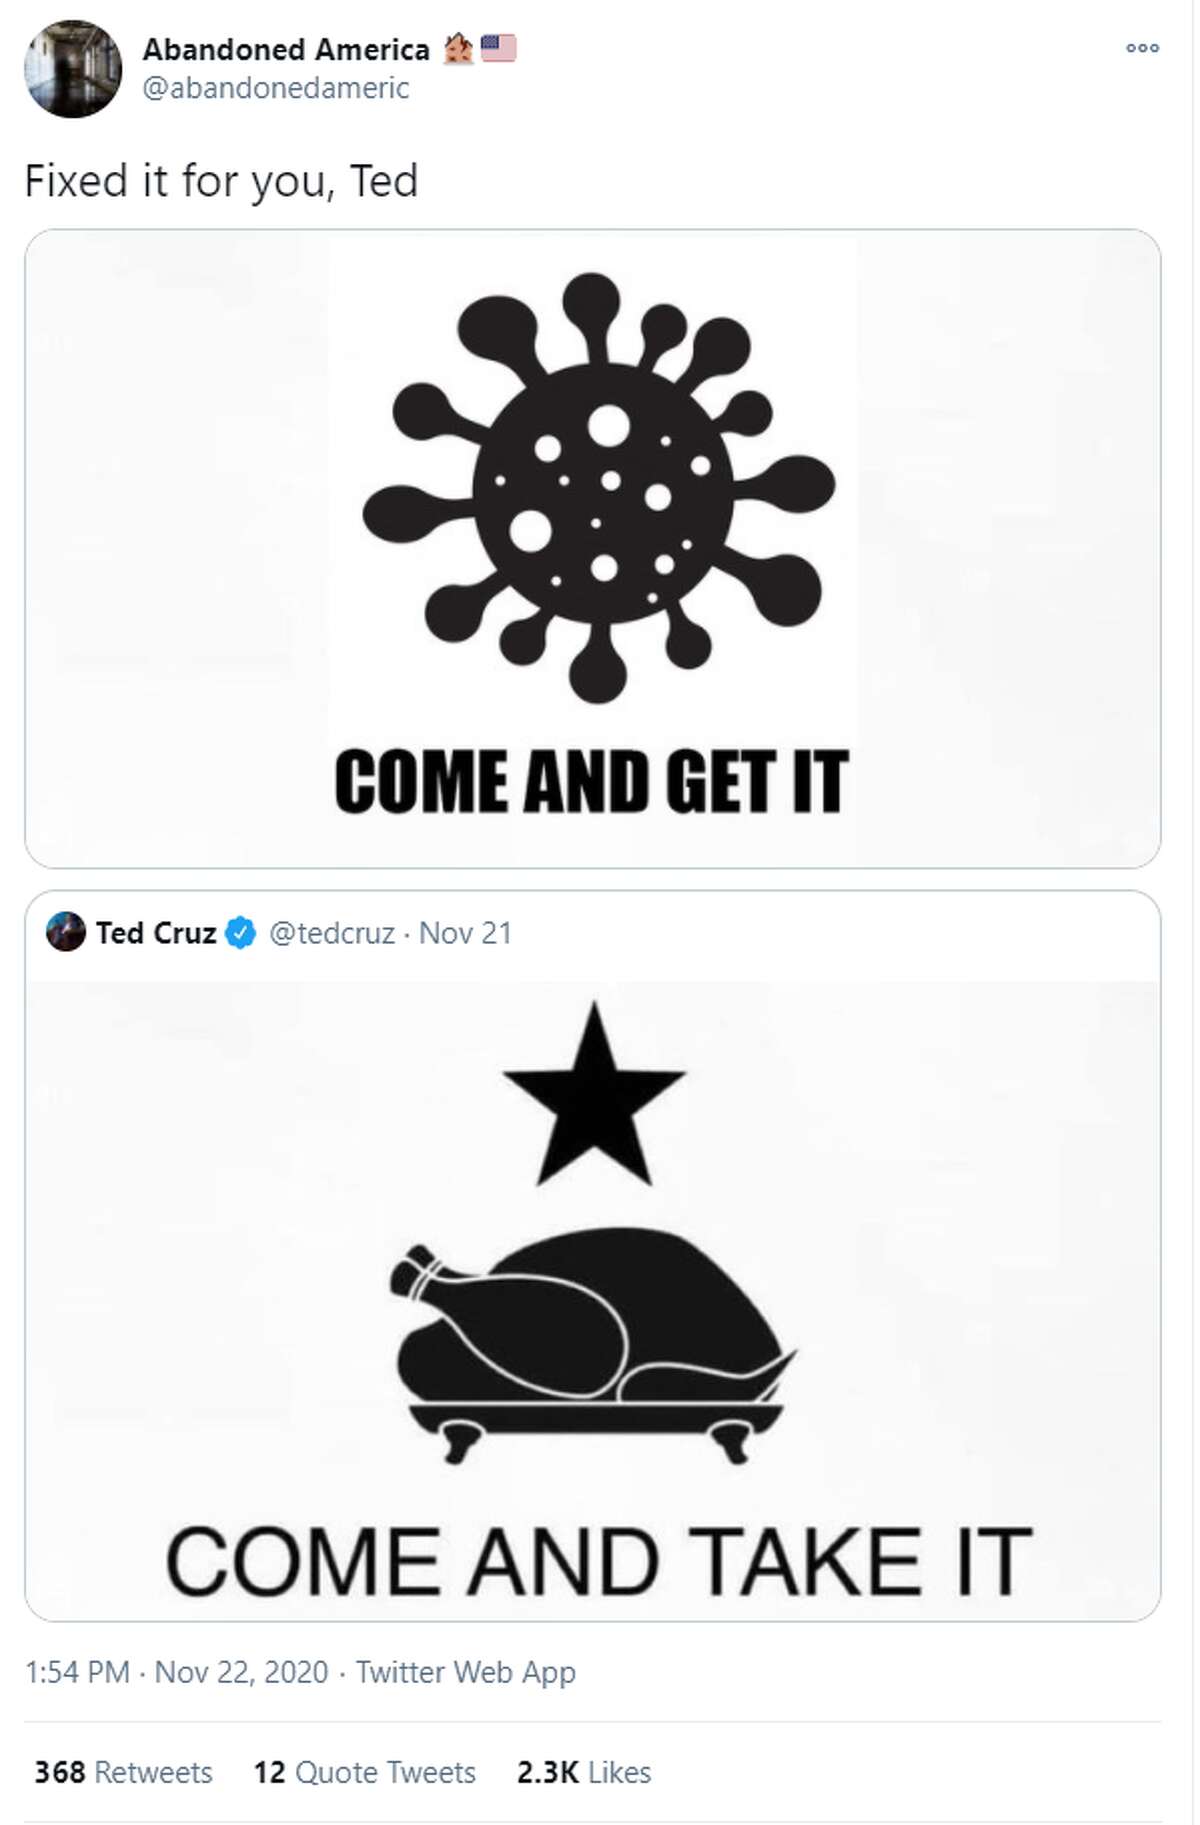View the 12 Quote Tweets

[364, 1772]
